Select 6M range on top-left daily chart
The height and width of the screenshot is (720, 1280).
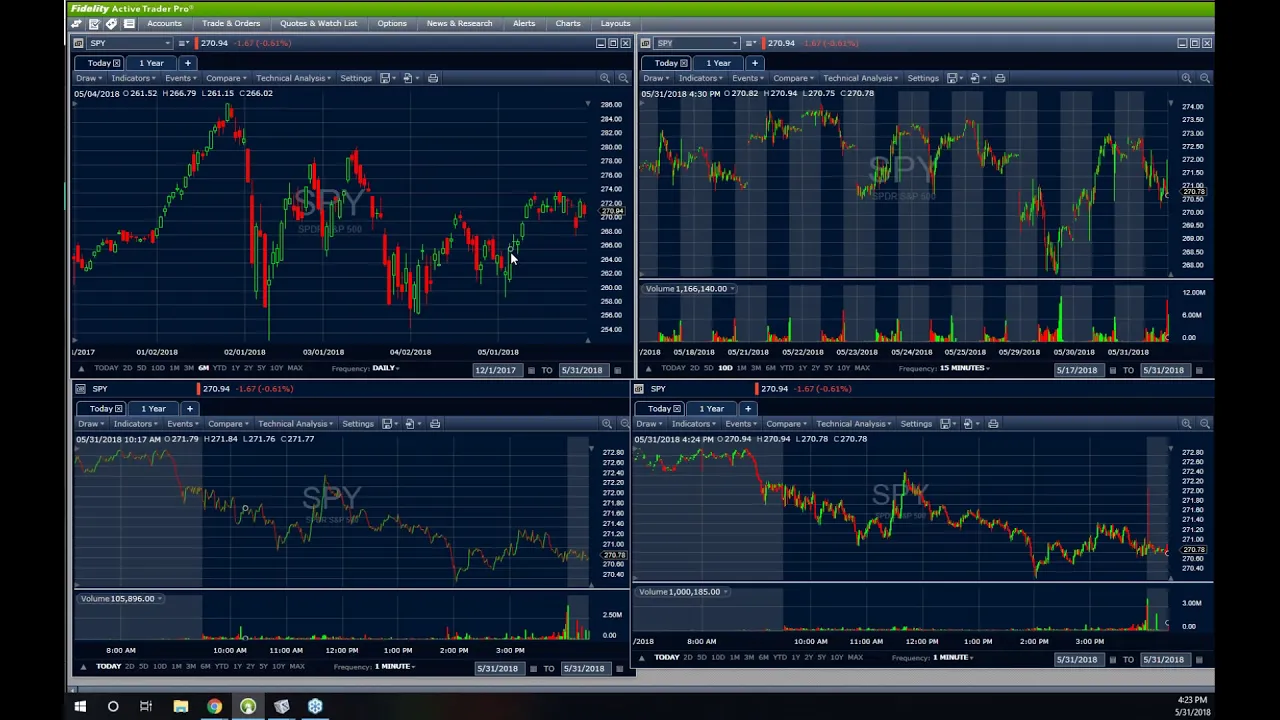pos(203,368)
